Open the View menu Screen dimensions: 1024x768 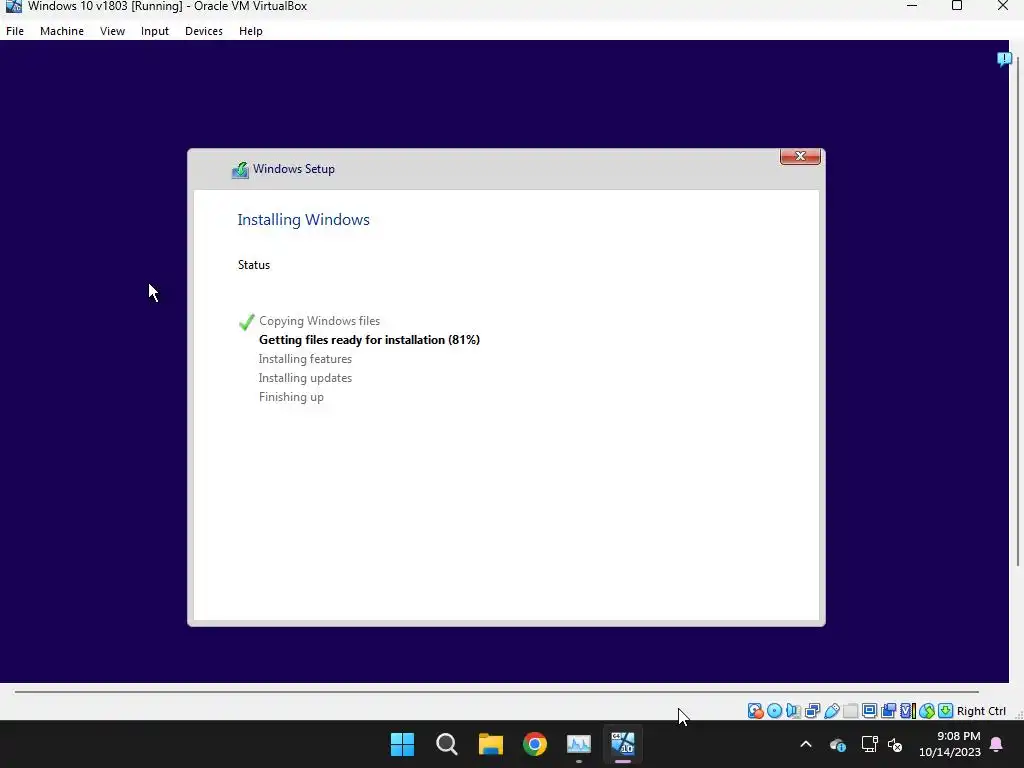pos(112,31)
